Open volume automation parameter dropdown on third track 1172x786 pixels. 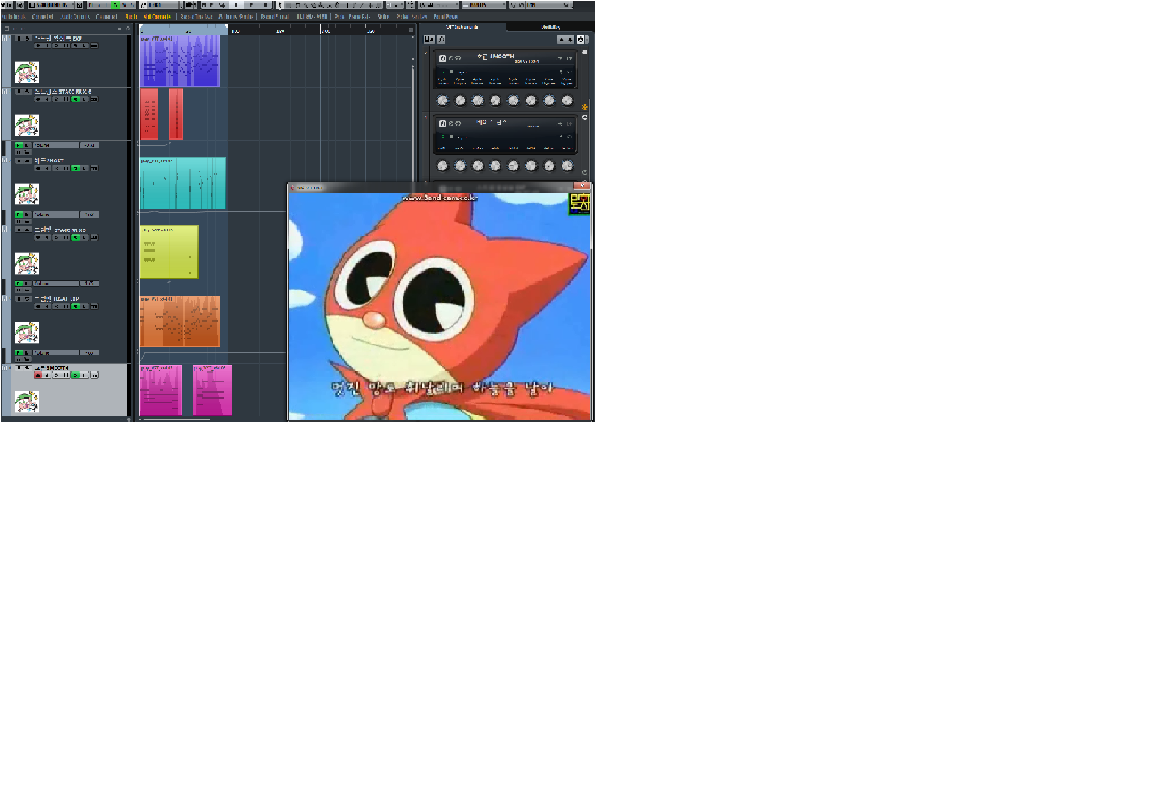point(56,214)
